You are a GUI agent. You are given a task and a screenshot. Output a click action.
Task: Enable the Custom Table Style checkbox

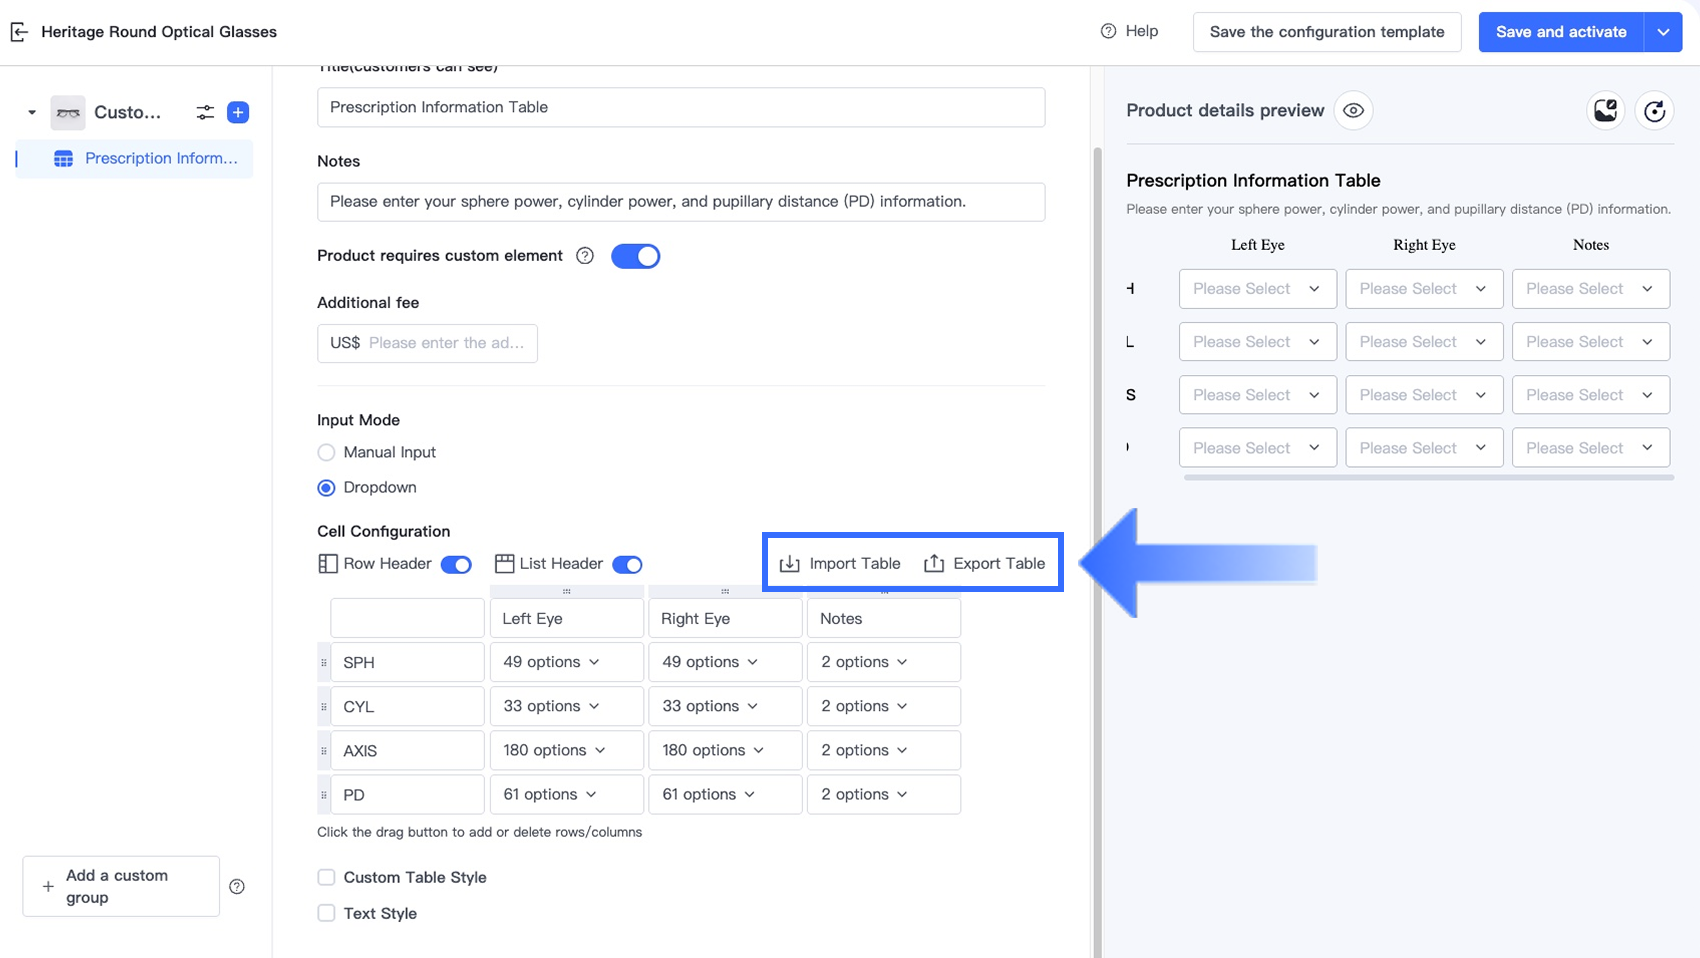click(x=326, y=878)
